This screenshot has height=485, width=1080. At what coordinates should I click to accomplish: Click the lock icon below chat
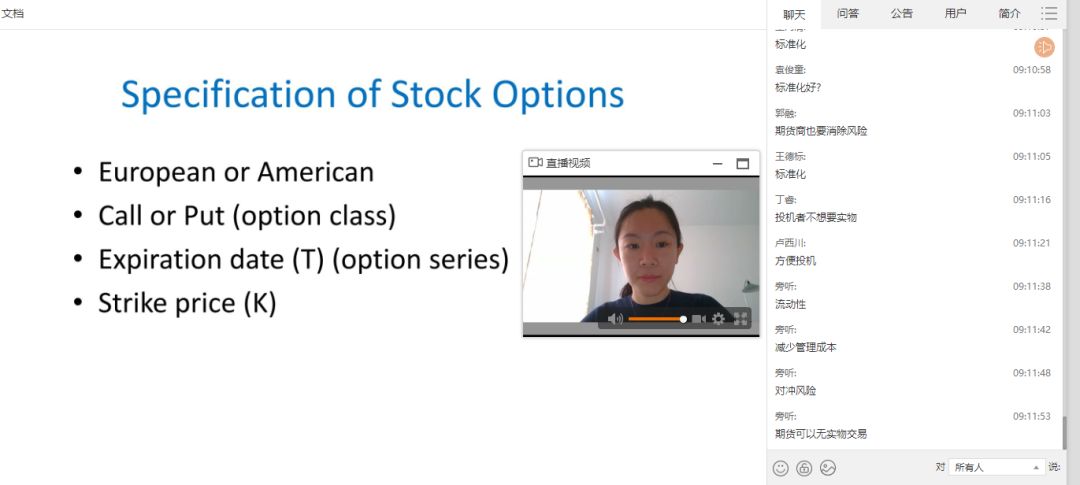804,468
